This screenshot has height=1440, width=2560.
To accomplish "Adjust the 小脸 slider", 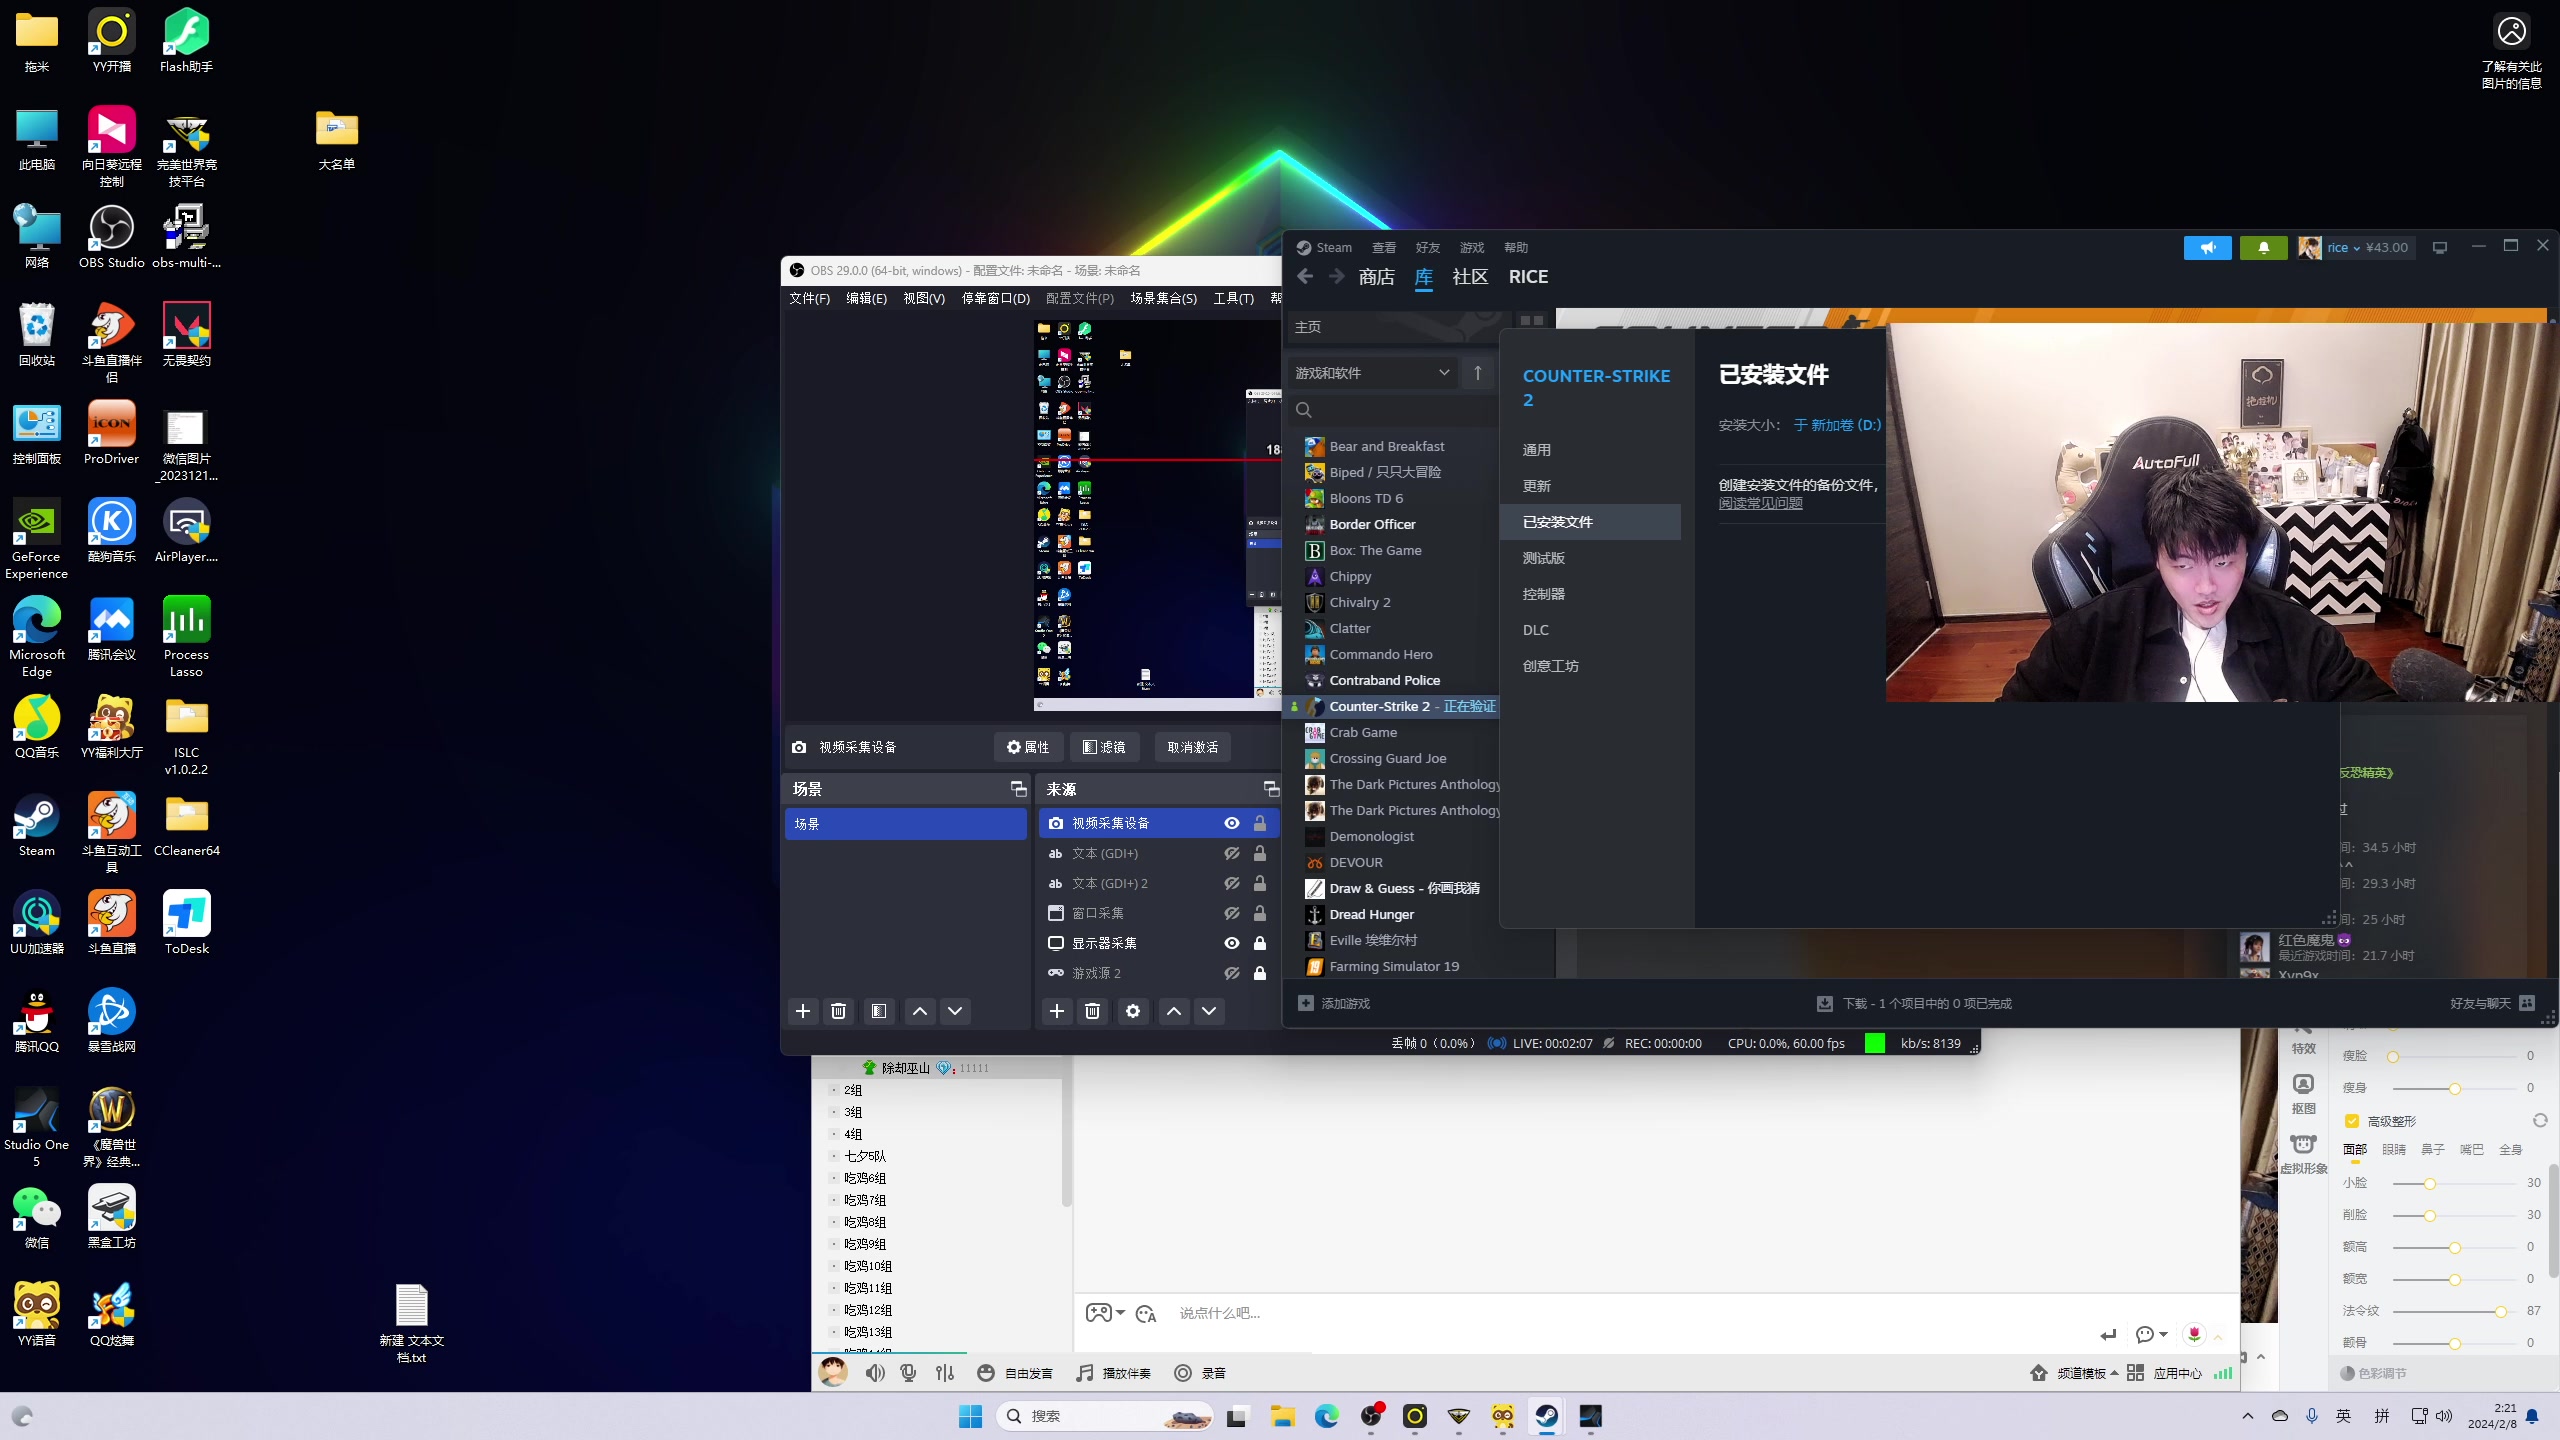I will click(x=2454, y=1183).
